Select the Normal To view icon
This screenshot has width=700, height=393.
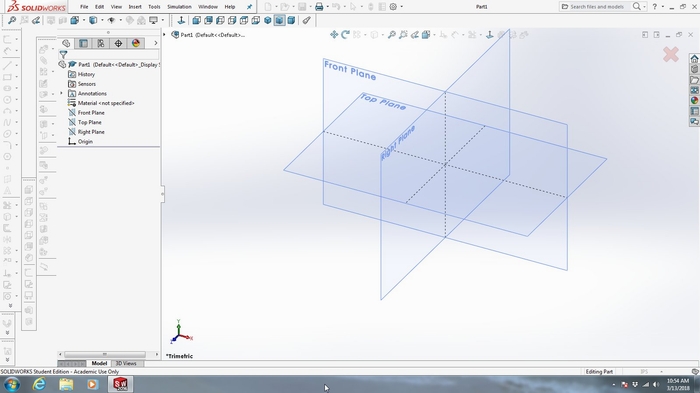tap(181, 20)
